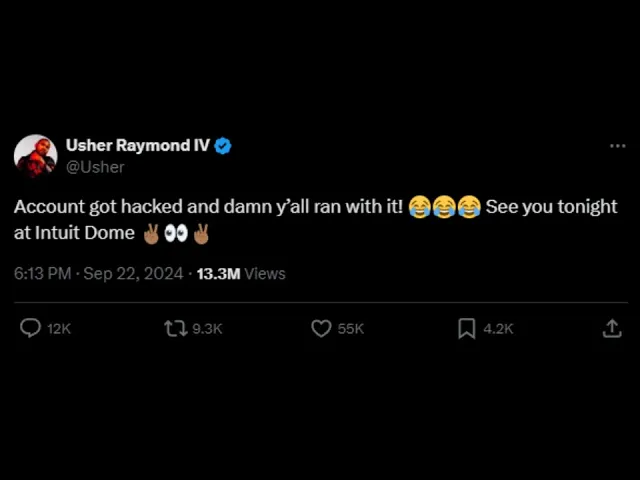Click the Usher Raymond IV display name
Viewport: 640px width, 480px height.
click(x=137, y=145)
